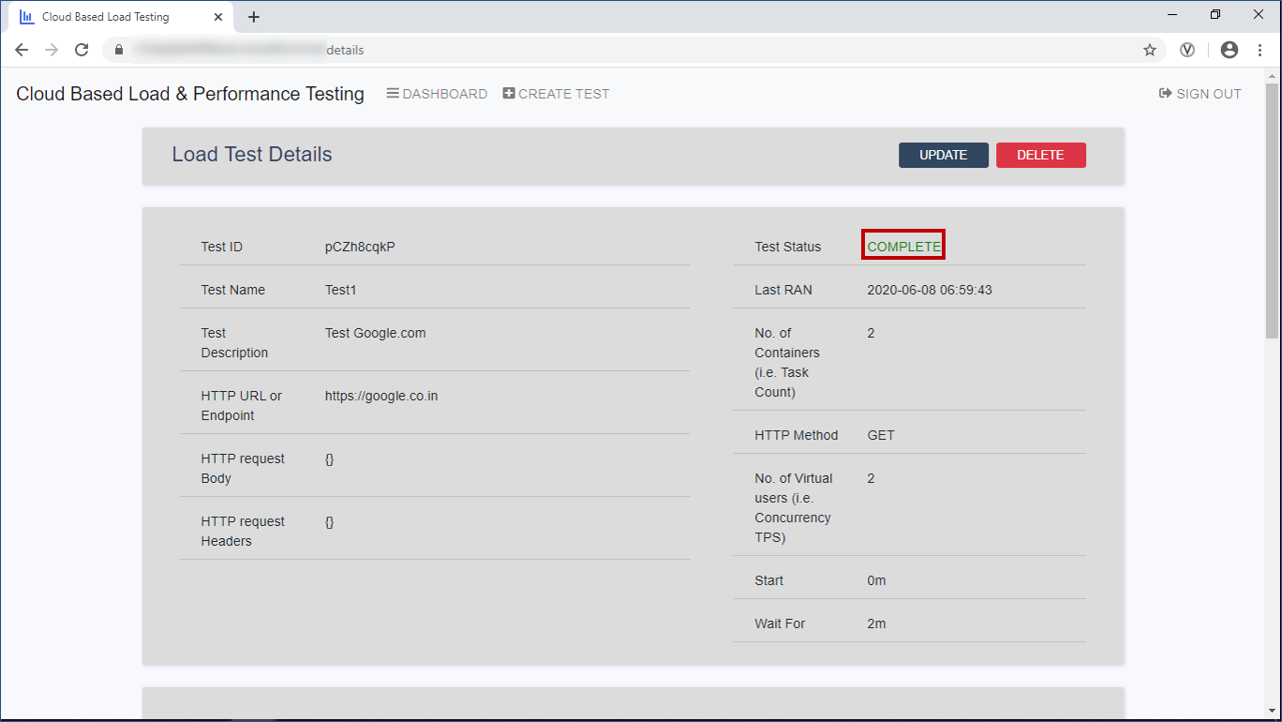Image resolution: width=1282 pixels, height=722 pixels.
Task: Click the endpoint text https://google.co.in
Action: click(381, 396)
